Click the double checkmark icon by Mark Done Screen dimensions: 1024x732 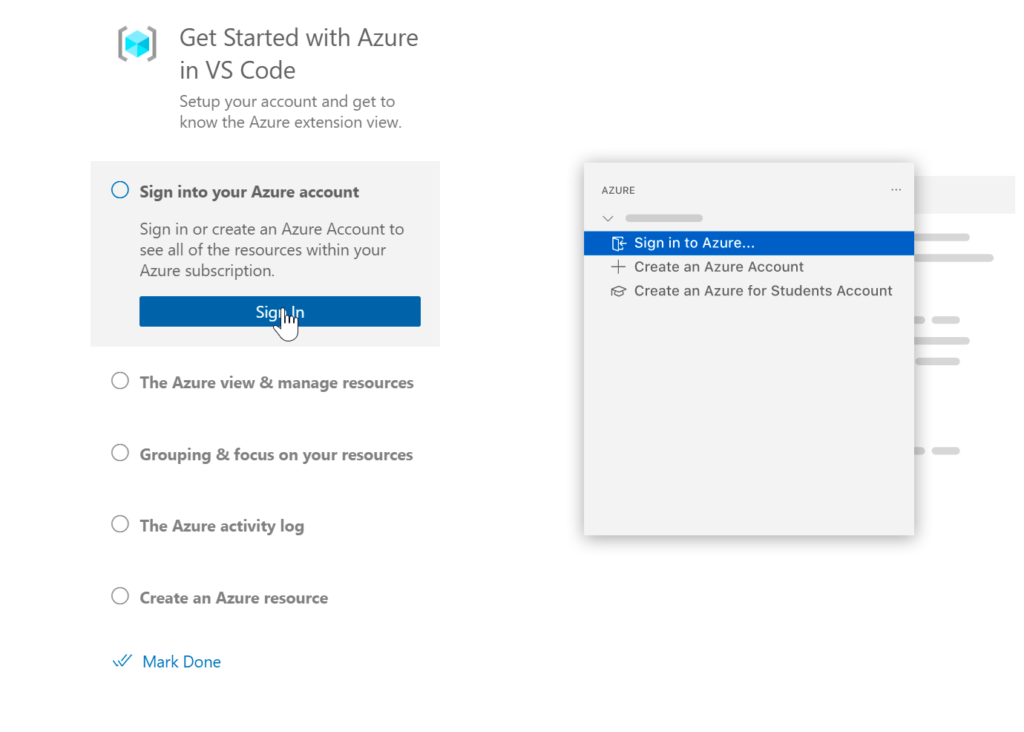pos(123,661)
